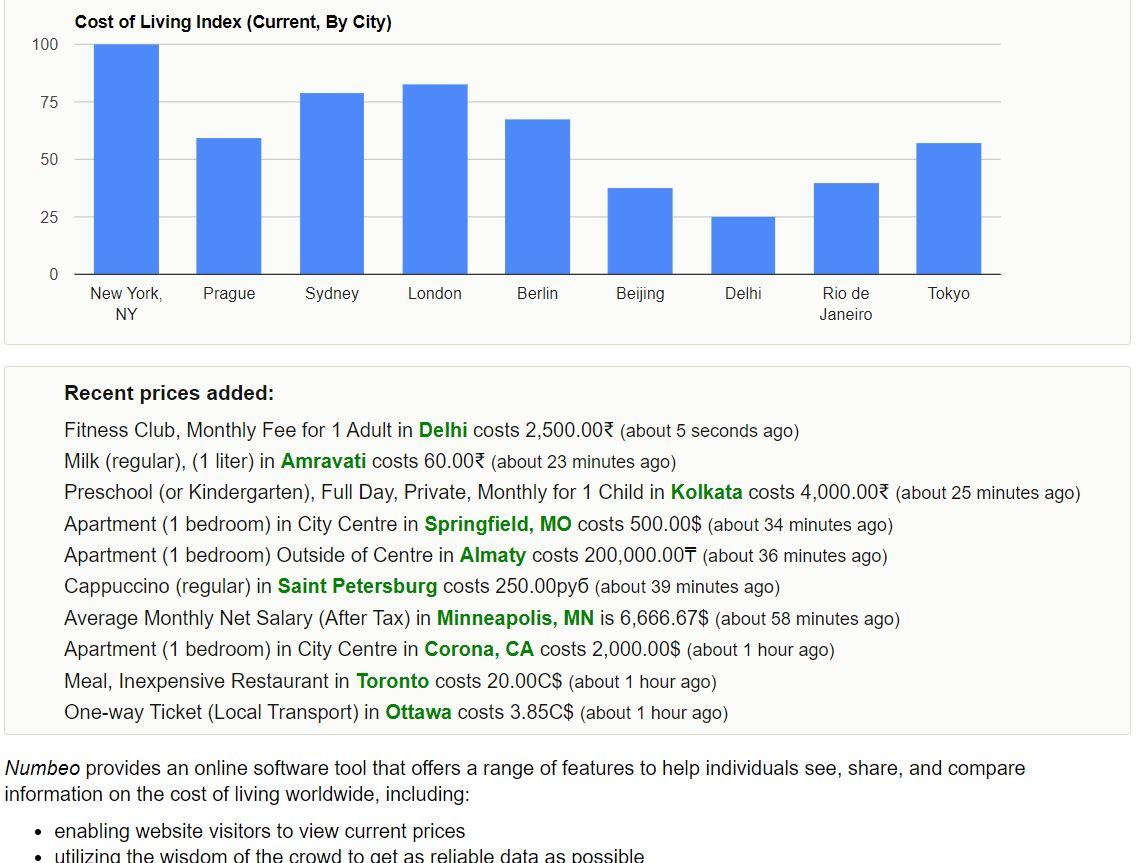Viewport: 1137px width, 863px height.
Task: Click the italic 'Numbeo' word
Action: [42, 768]
